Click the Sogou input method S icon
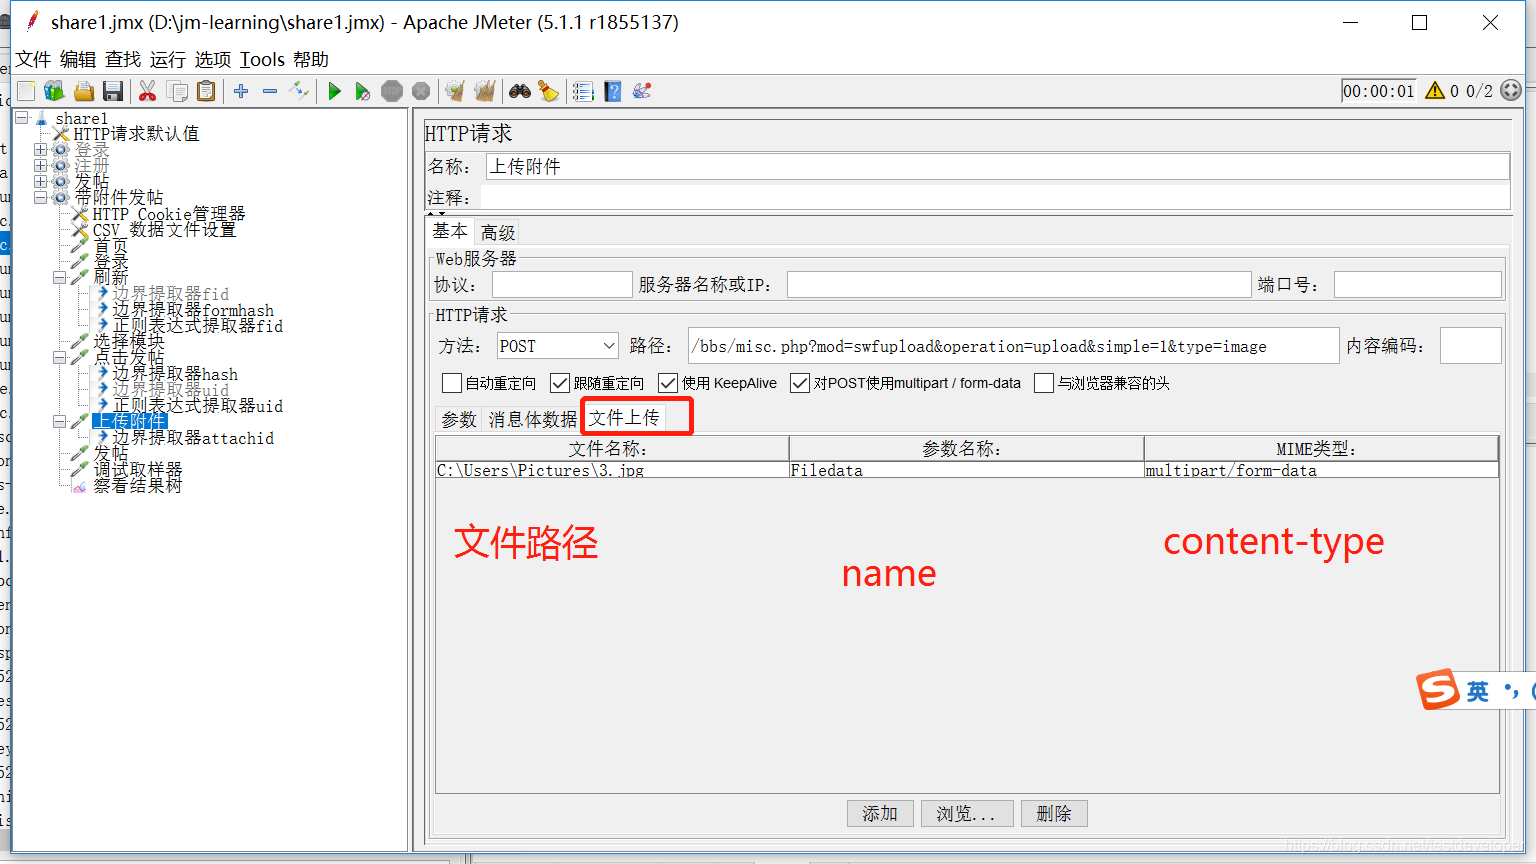1536x864 pixels. (1438, 689)
